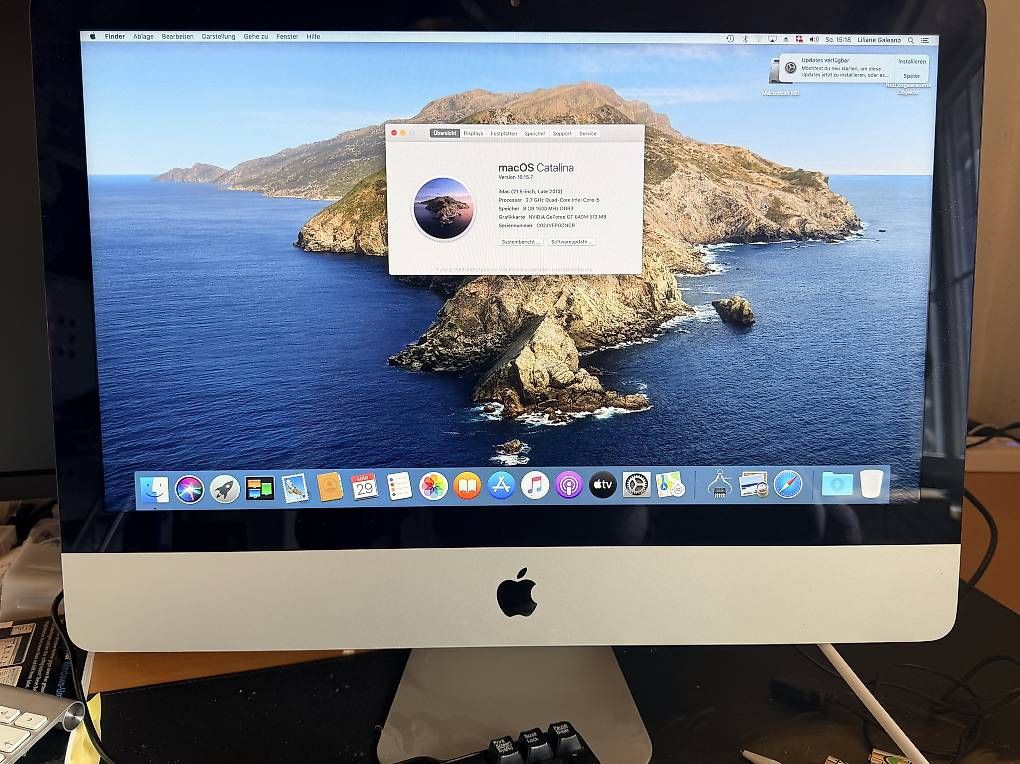Open the Bearbeiten menu
The width and height of the screenshot is (1020, 764).
click(177, 36)
